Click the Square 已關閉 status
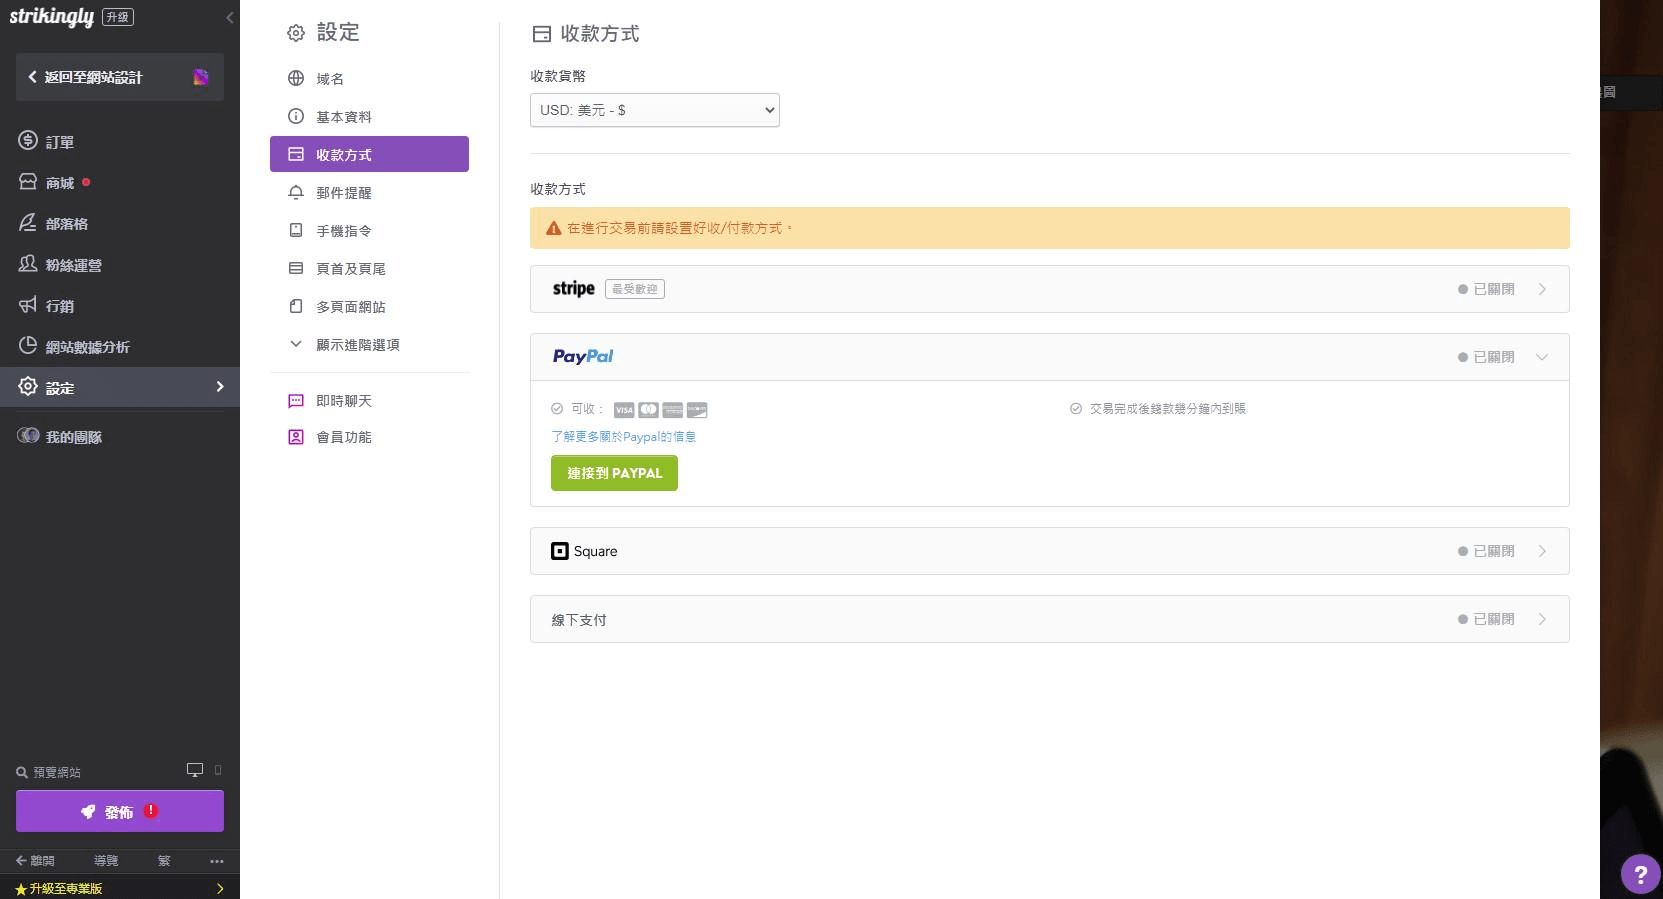Screen dimensions: 1663x899 click(x=1486, y=551)
